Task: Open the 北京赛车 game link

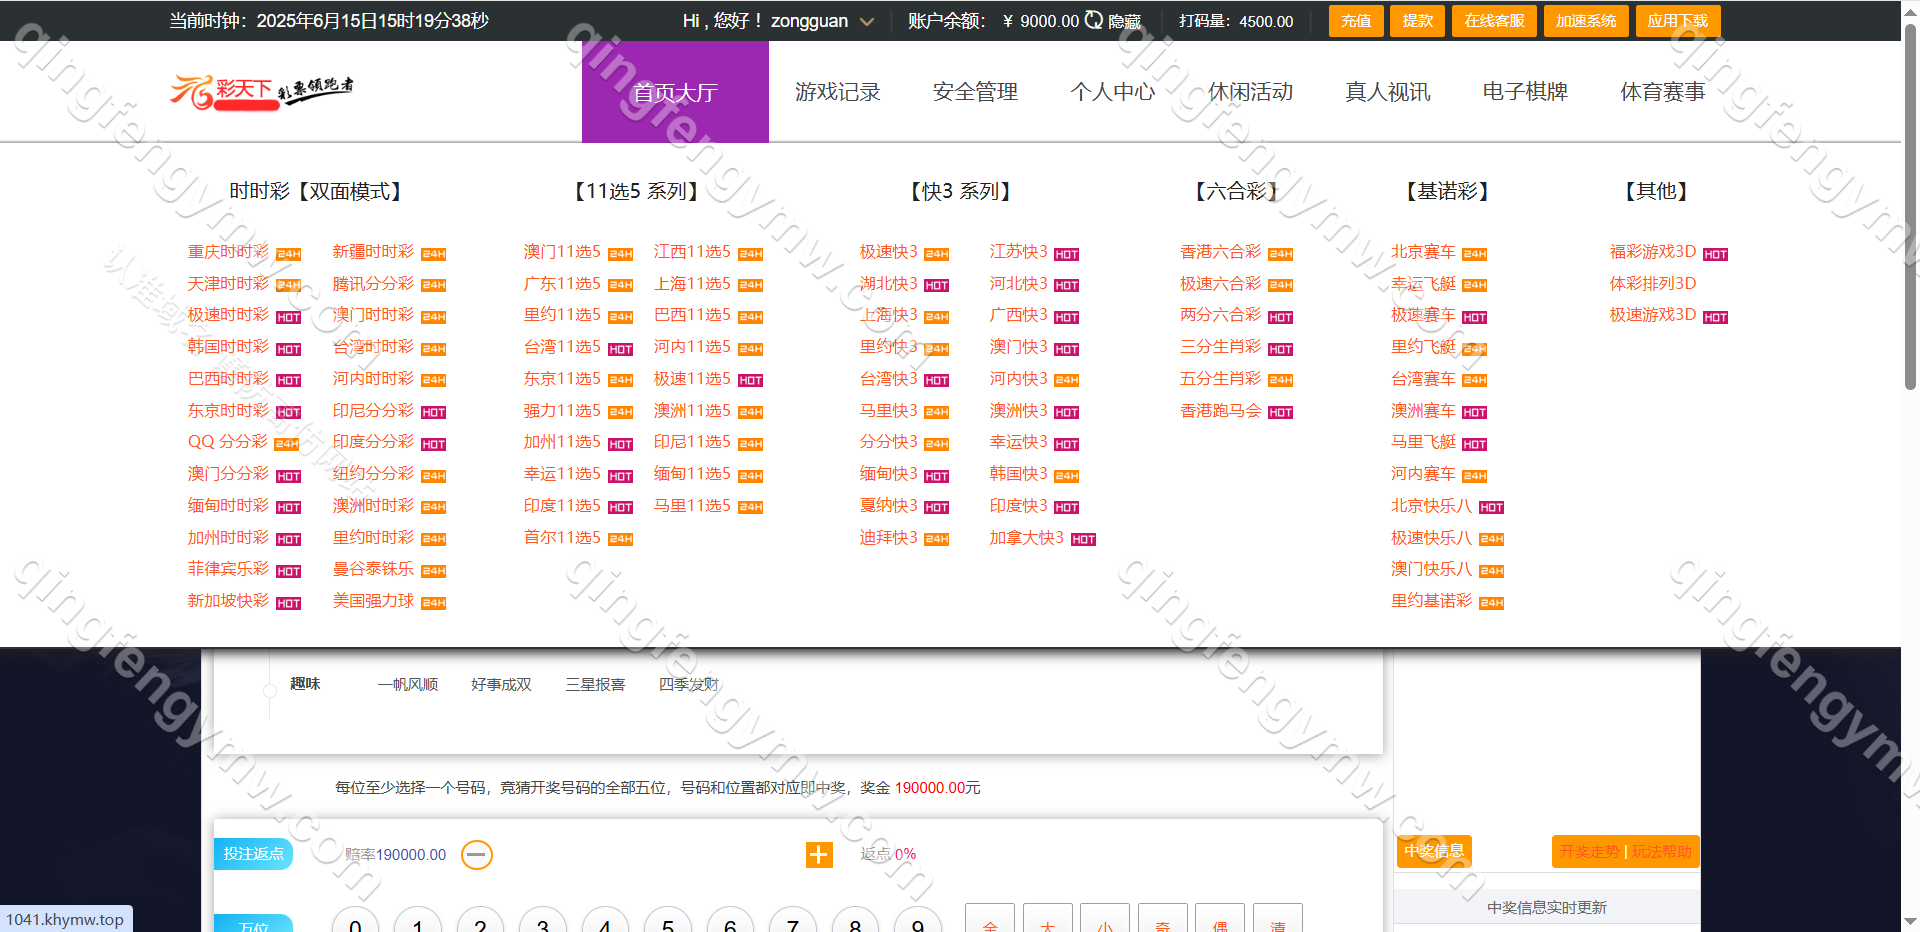Action: pos(1423,252)
